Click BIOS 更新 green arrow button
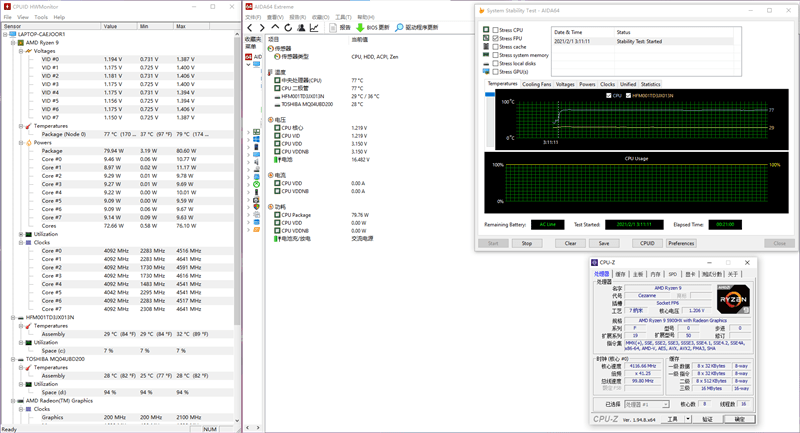 [372, 28]
